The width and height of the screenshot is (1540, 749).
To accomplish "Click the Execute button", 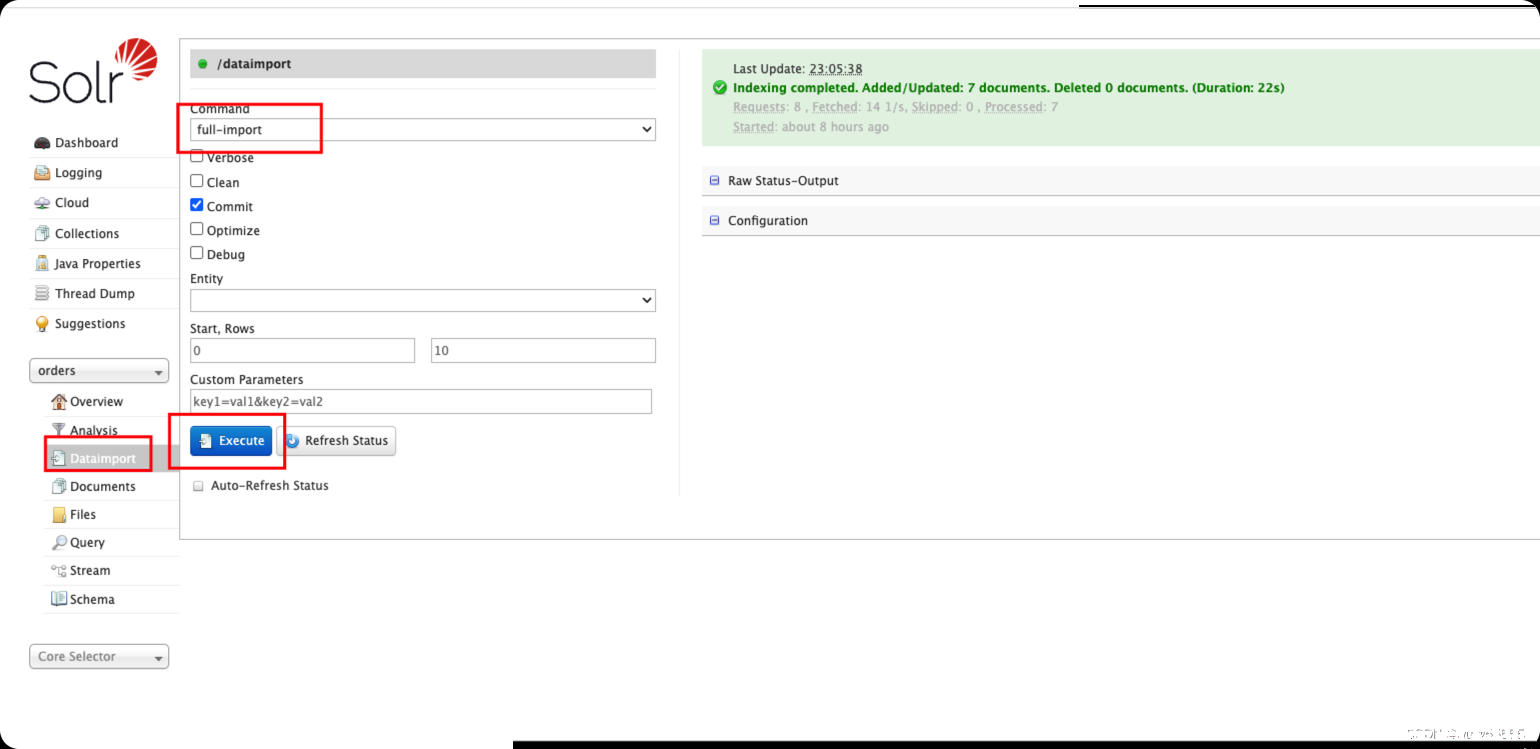I will tap(231, 441).
